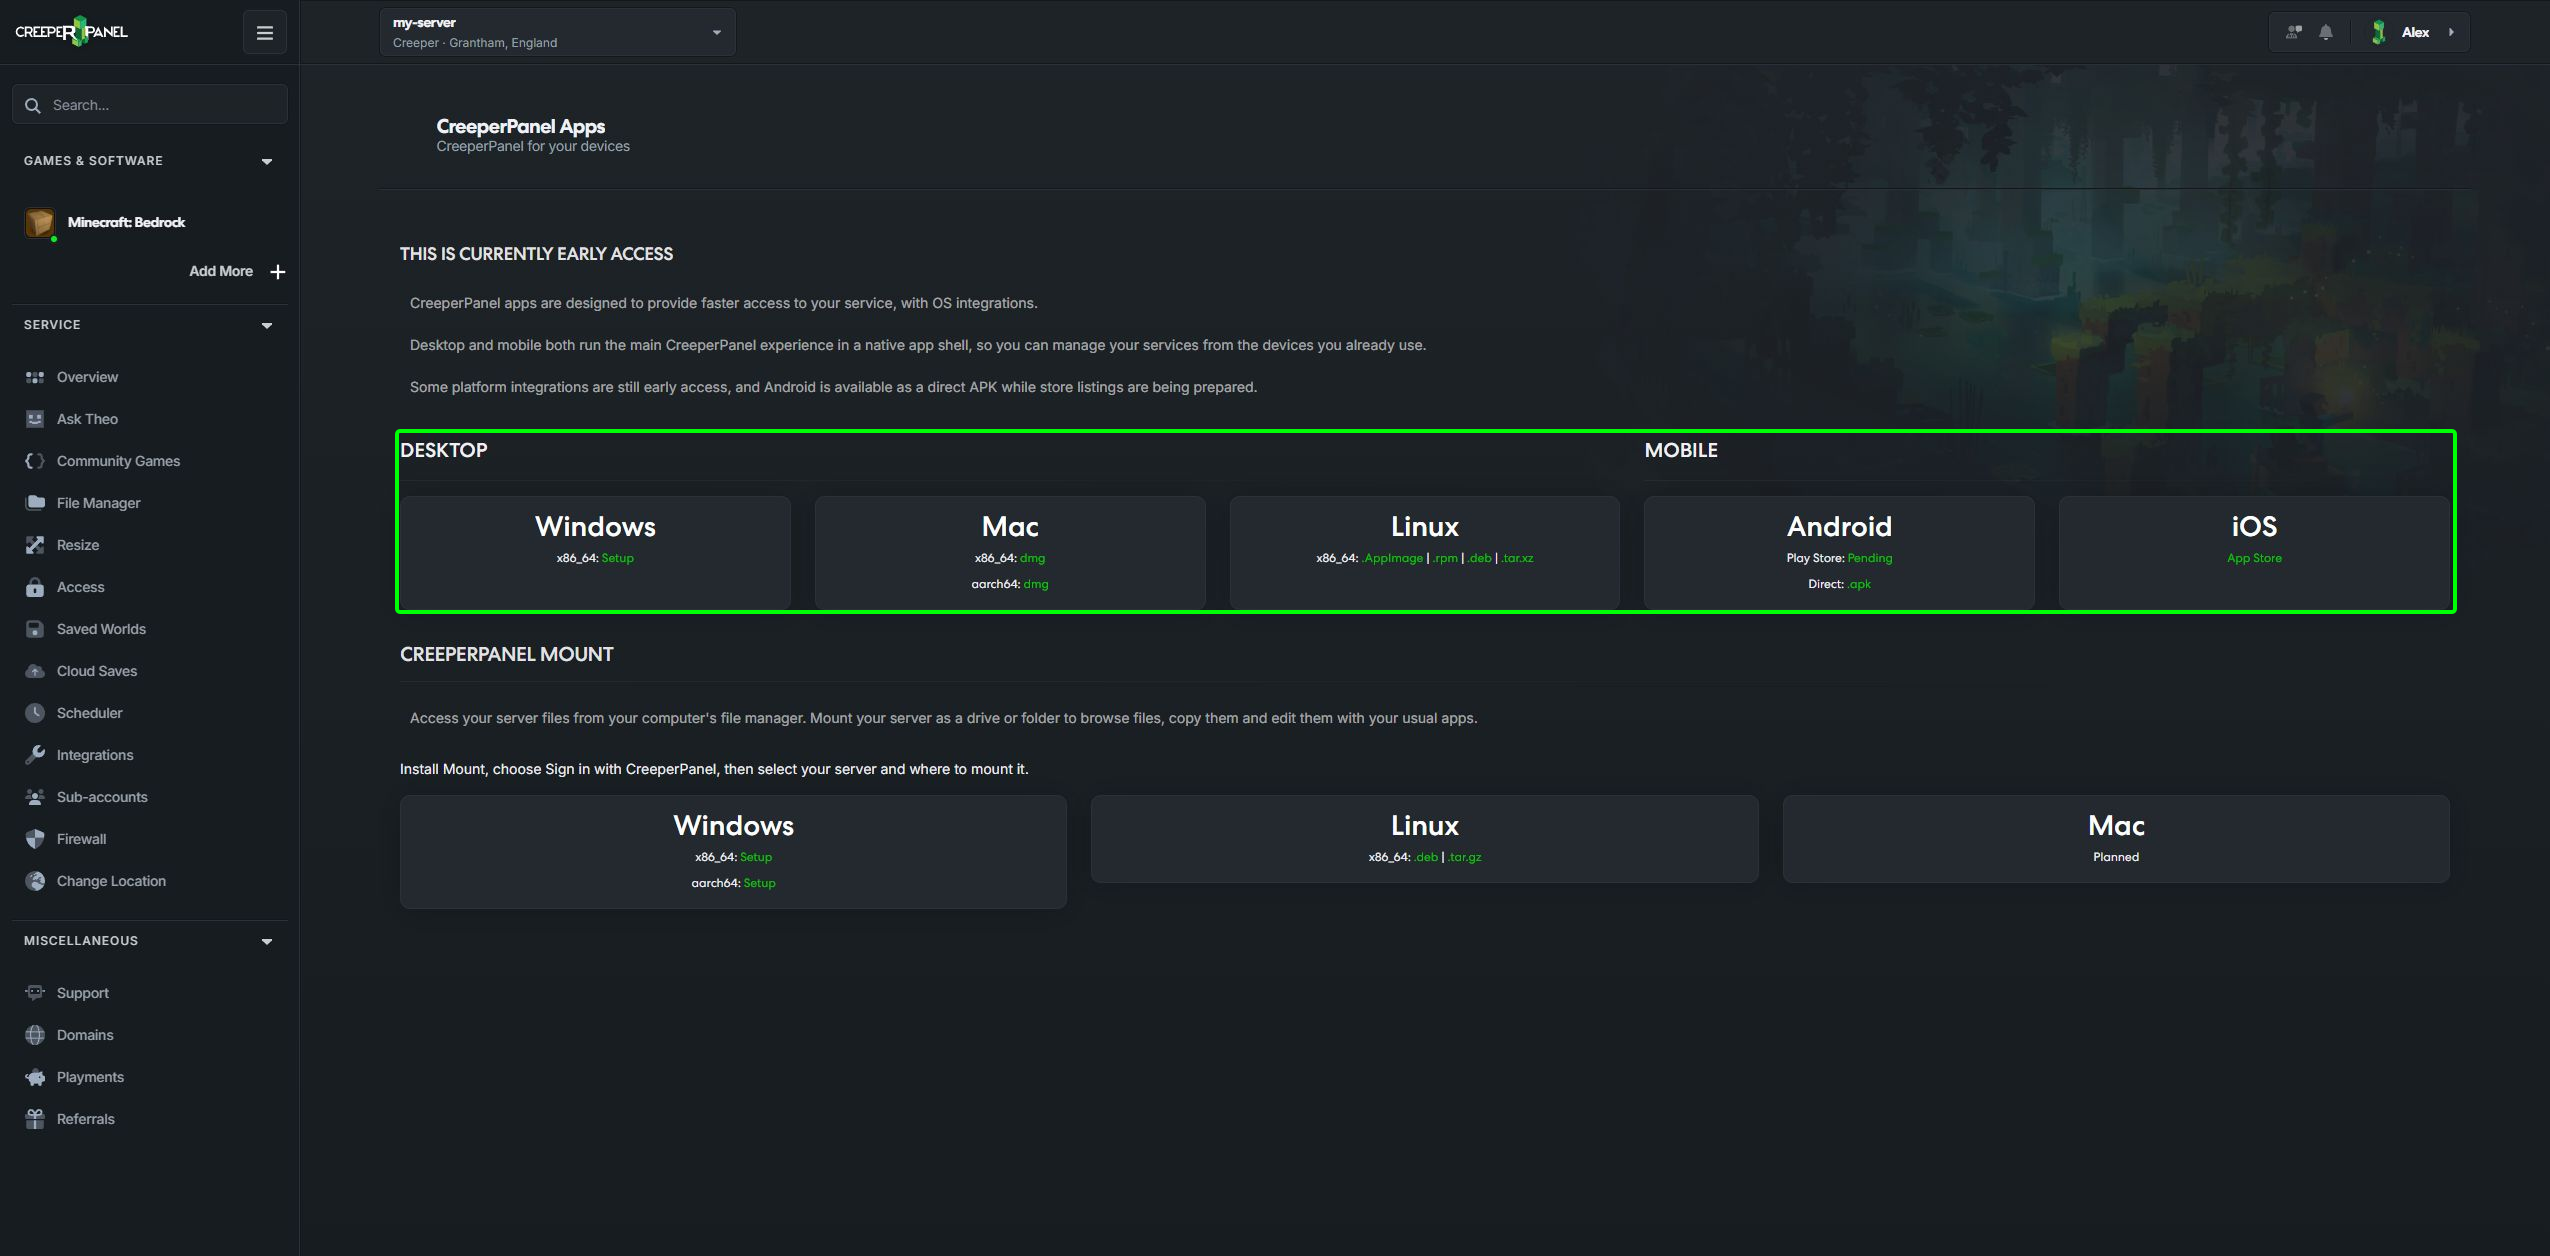Click the Android Play Store Pending link
The image size is (2550, 1256).
1869,558
